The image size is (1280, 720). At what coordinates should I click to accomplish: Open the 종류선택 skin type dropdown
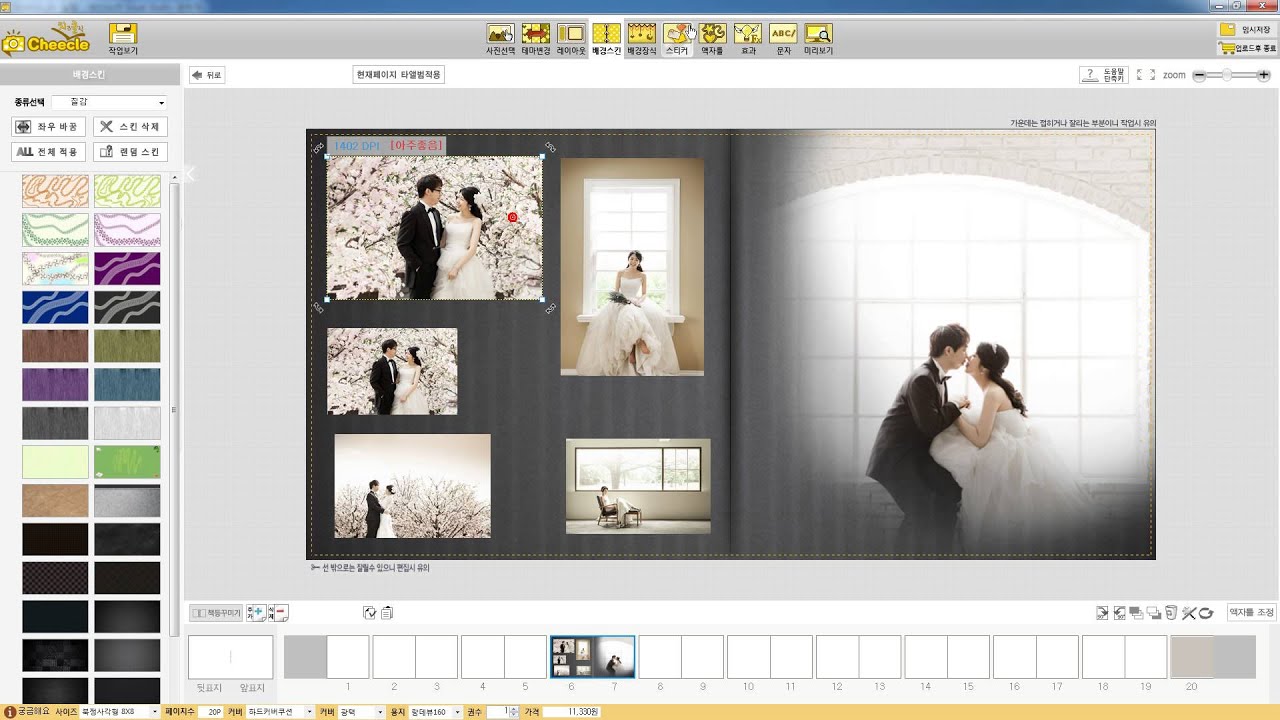pos(109,102)
